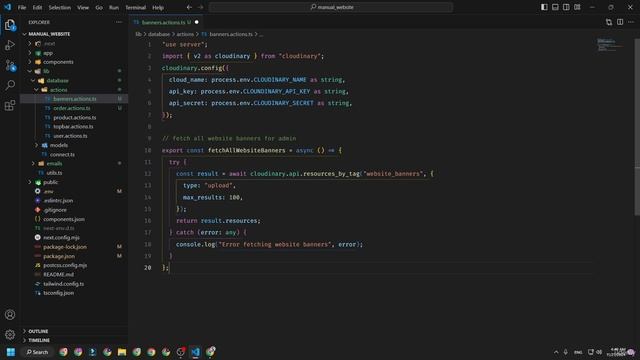Open the Selection menu

[60, 7]
